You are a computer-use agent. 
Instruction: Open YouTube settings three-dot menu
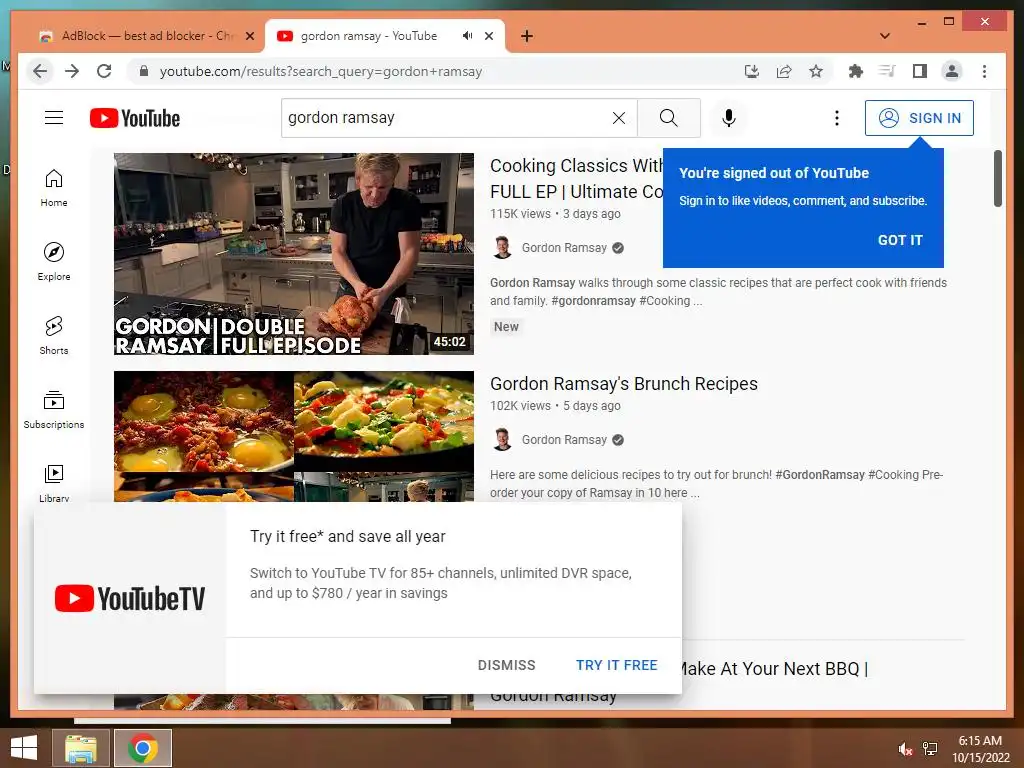point(837,118)
